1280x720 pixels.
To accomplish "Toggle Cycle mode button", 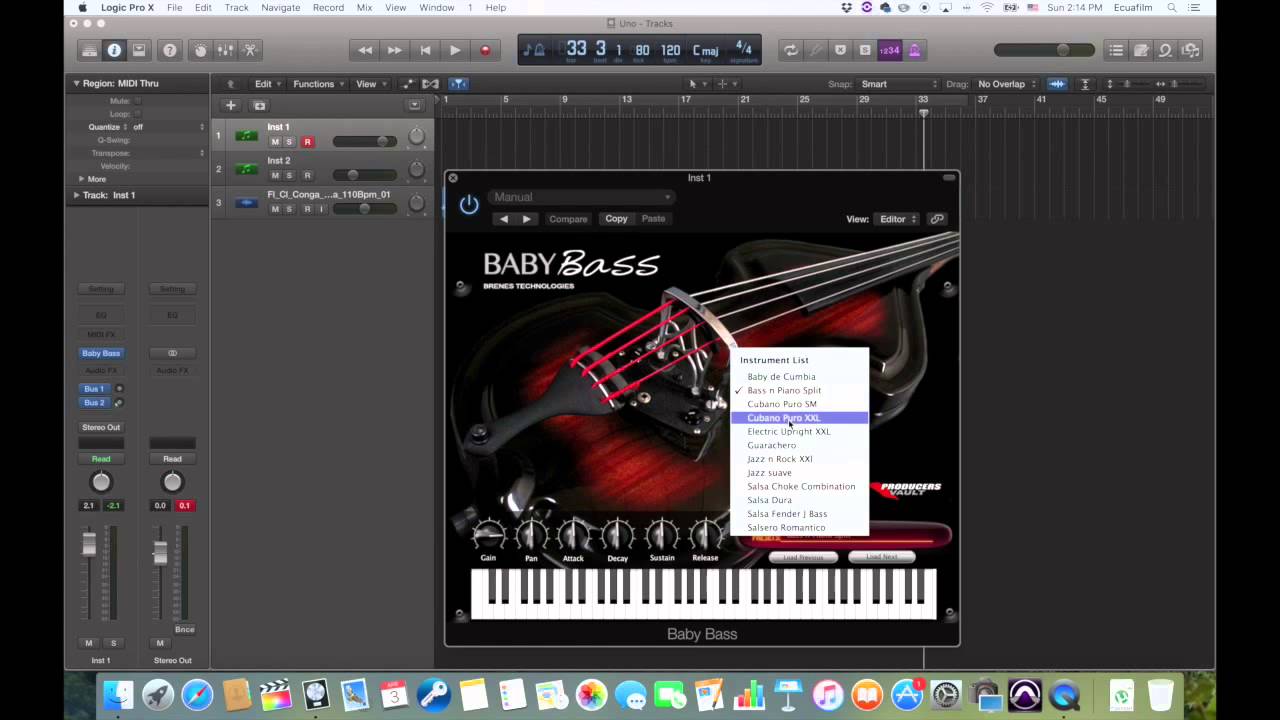I will [x=791, y=50].
